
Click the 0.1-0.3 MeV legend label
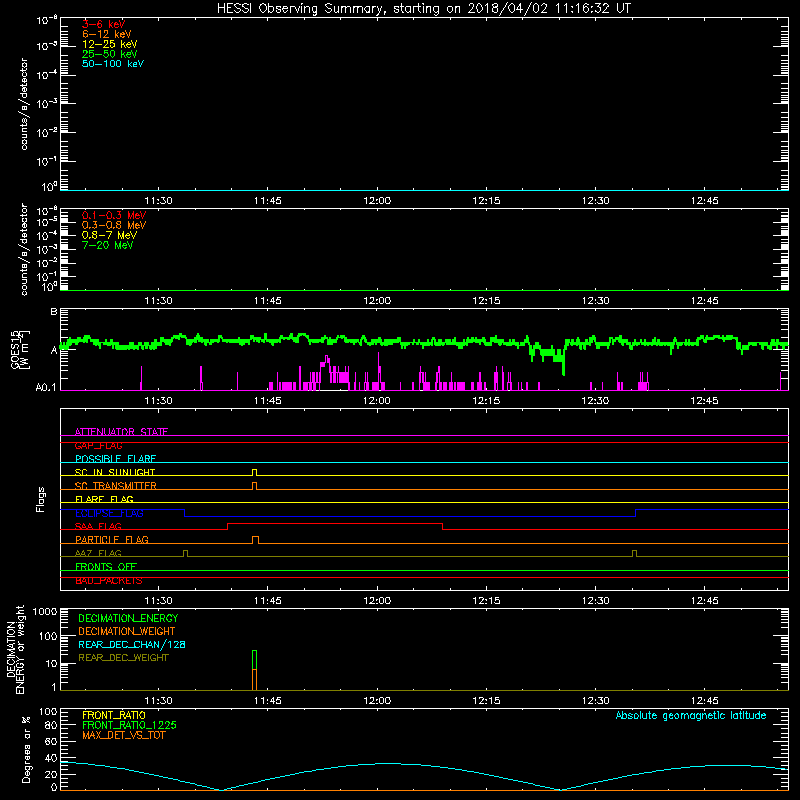click(x=114, y=215)
